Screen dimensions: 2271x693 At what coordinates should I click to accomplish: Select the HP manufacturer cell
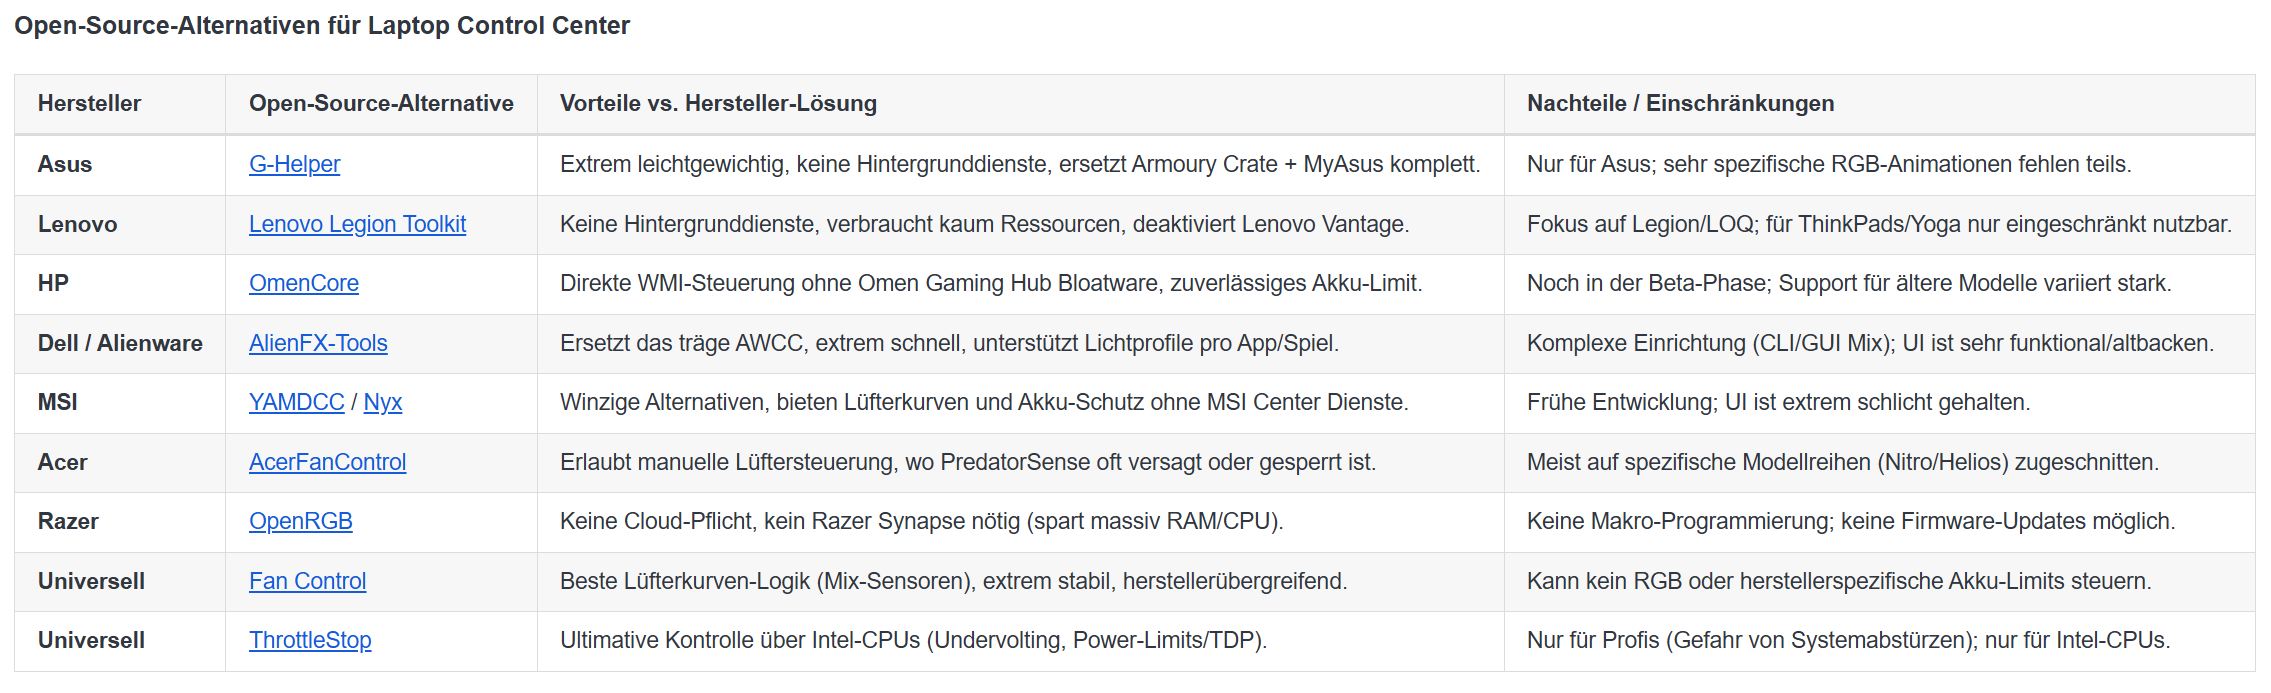point(53,283)
